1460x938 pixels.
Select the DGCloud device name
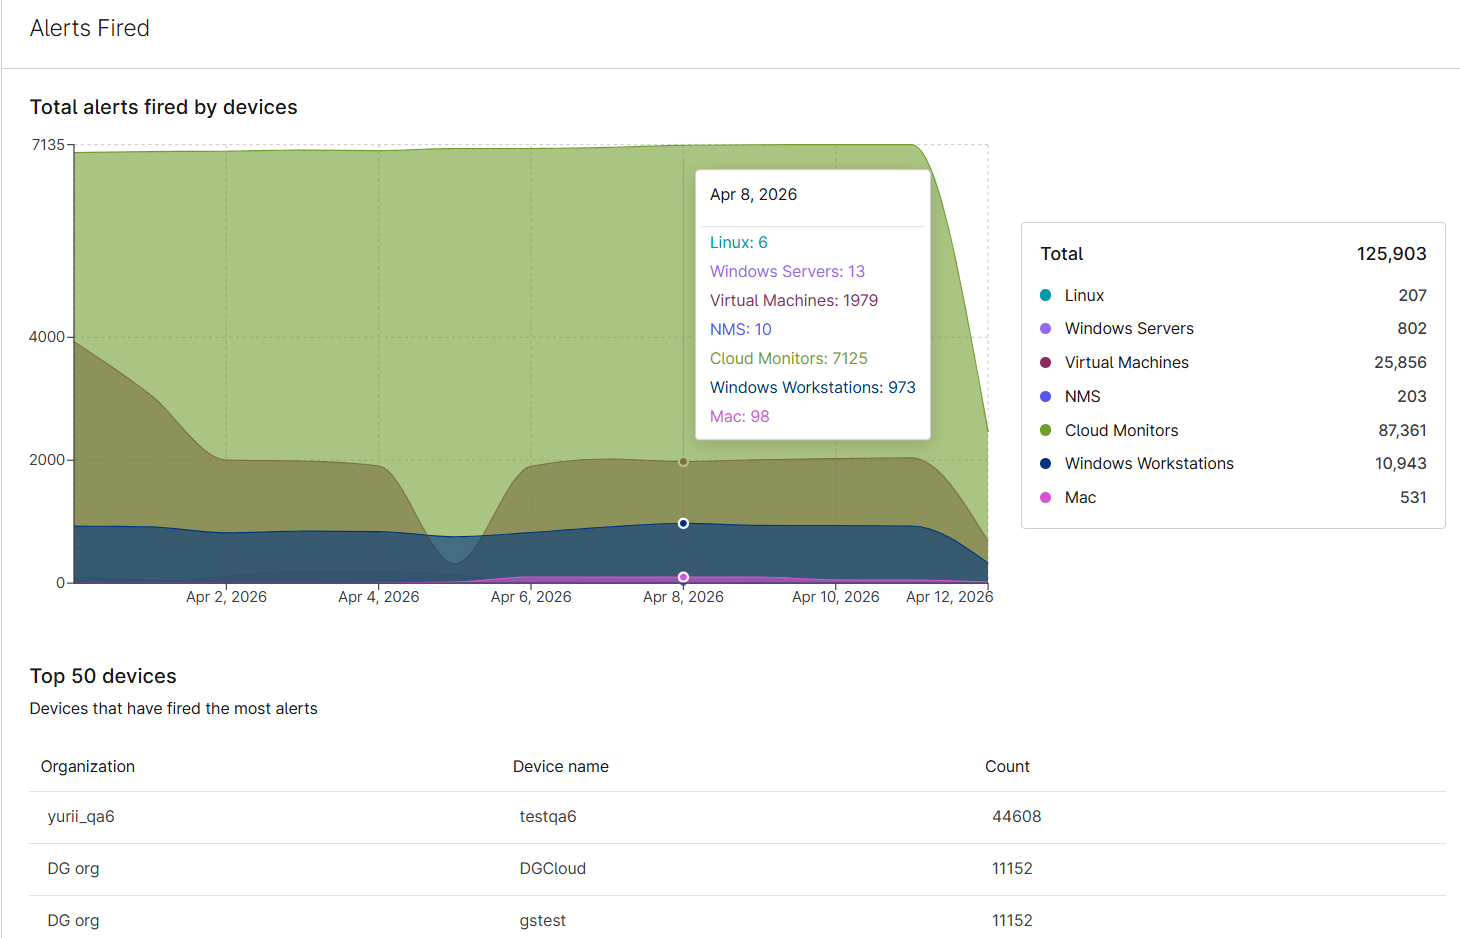(x=553, y=868)
